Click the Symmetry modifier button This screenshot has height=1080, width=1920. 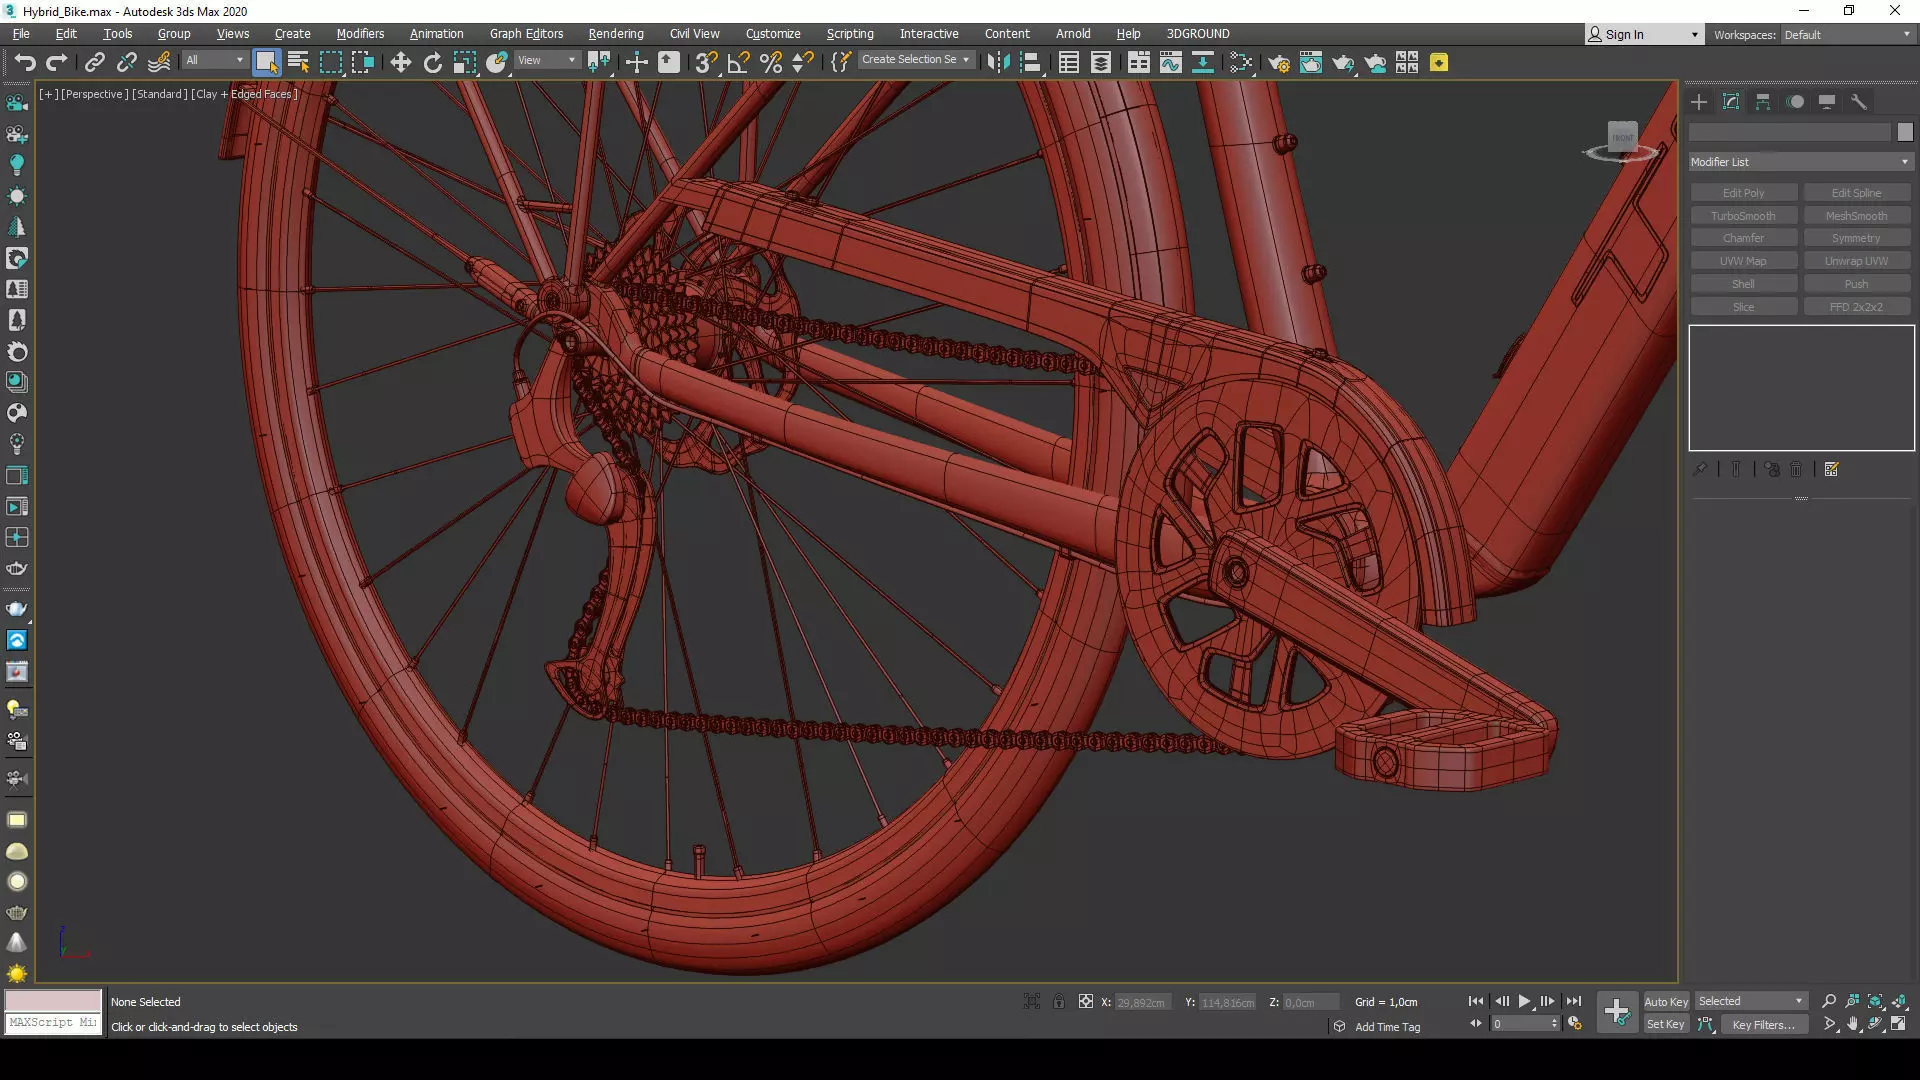[x=1856, y=238]
